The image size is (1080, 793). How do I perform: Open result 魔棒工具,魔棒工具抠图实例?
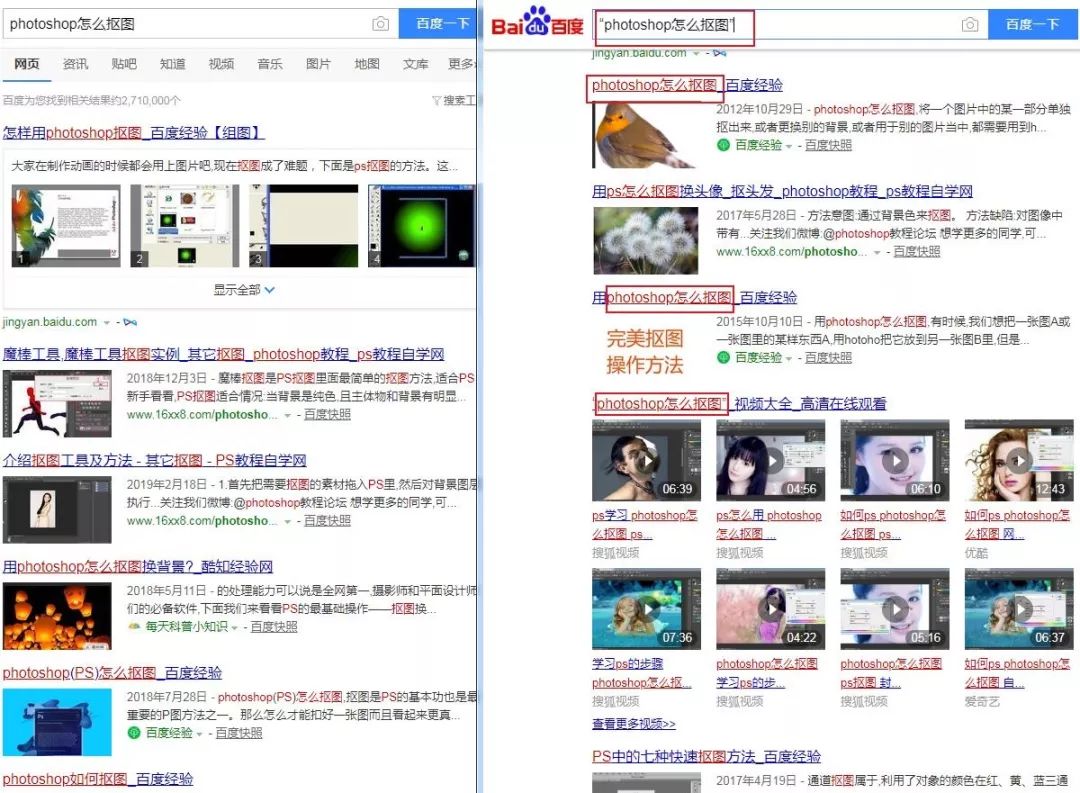223,354
